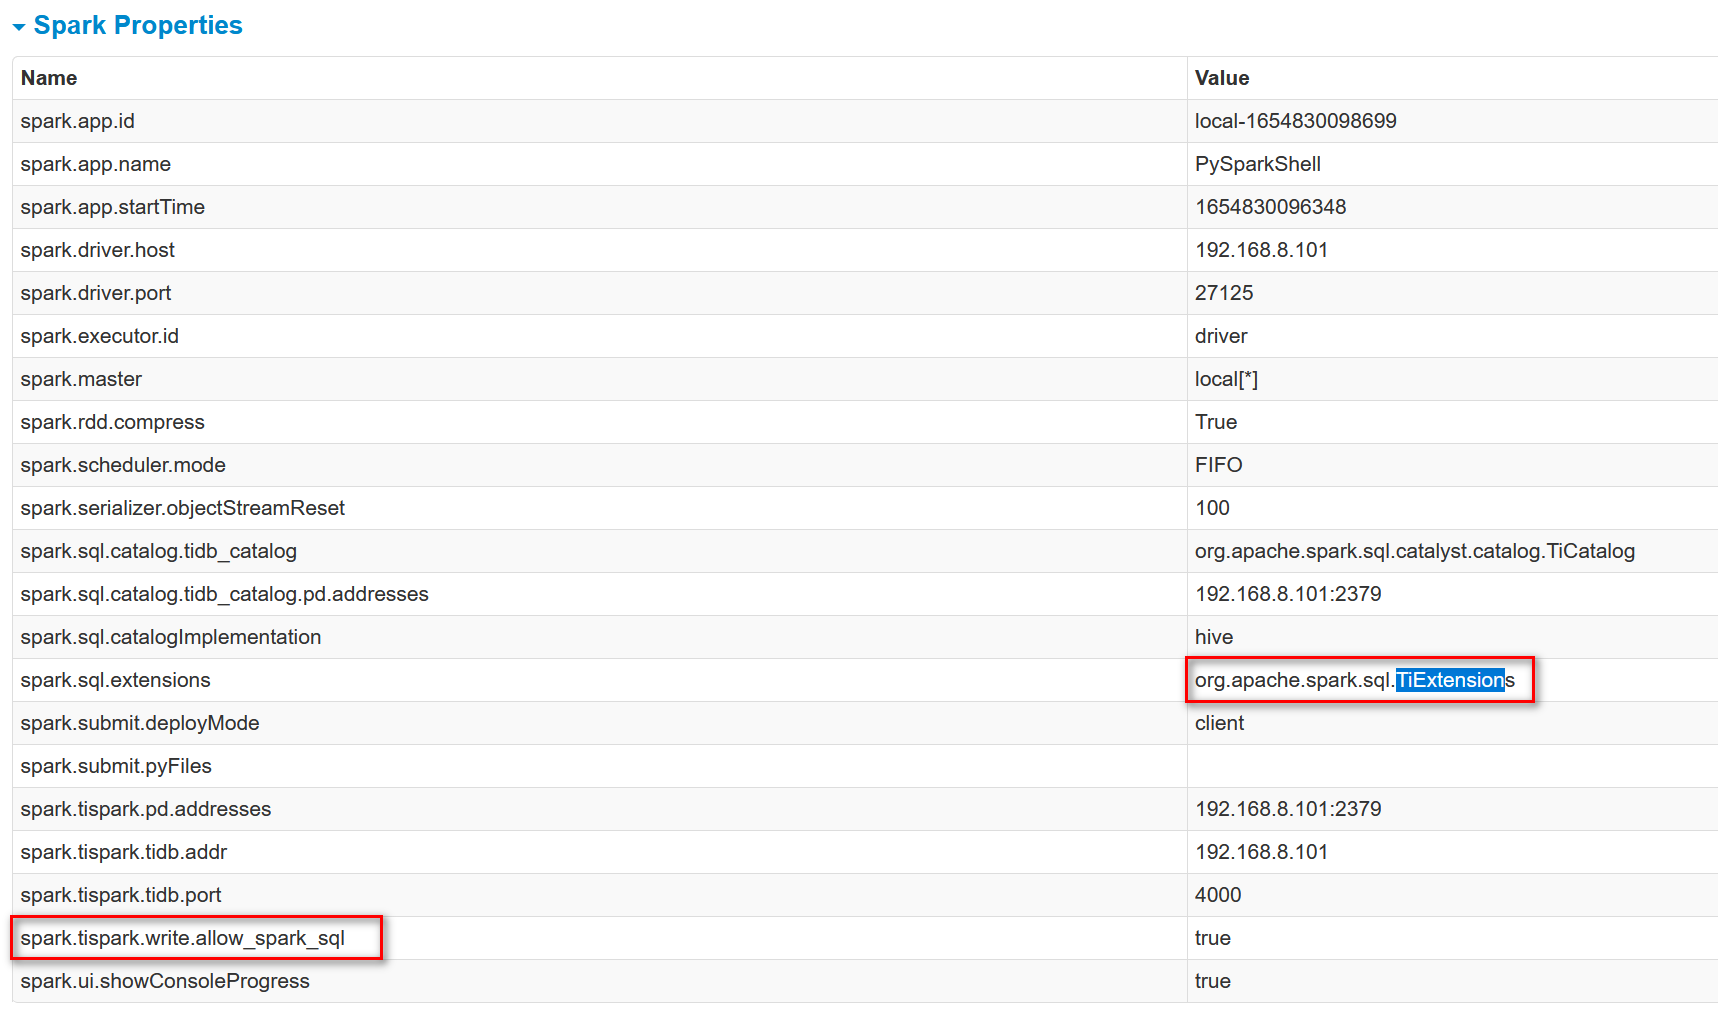Sort table by the Value column header
The width and height of the screenshot is (1718, 1015).
pyautogui.click(x=1222, y=78)
